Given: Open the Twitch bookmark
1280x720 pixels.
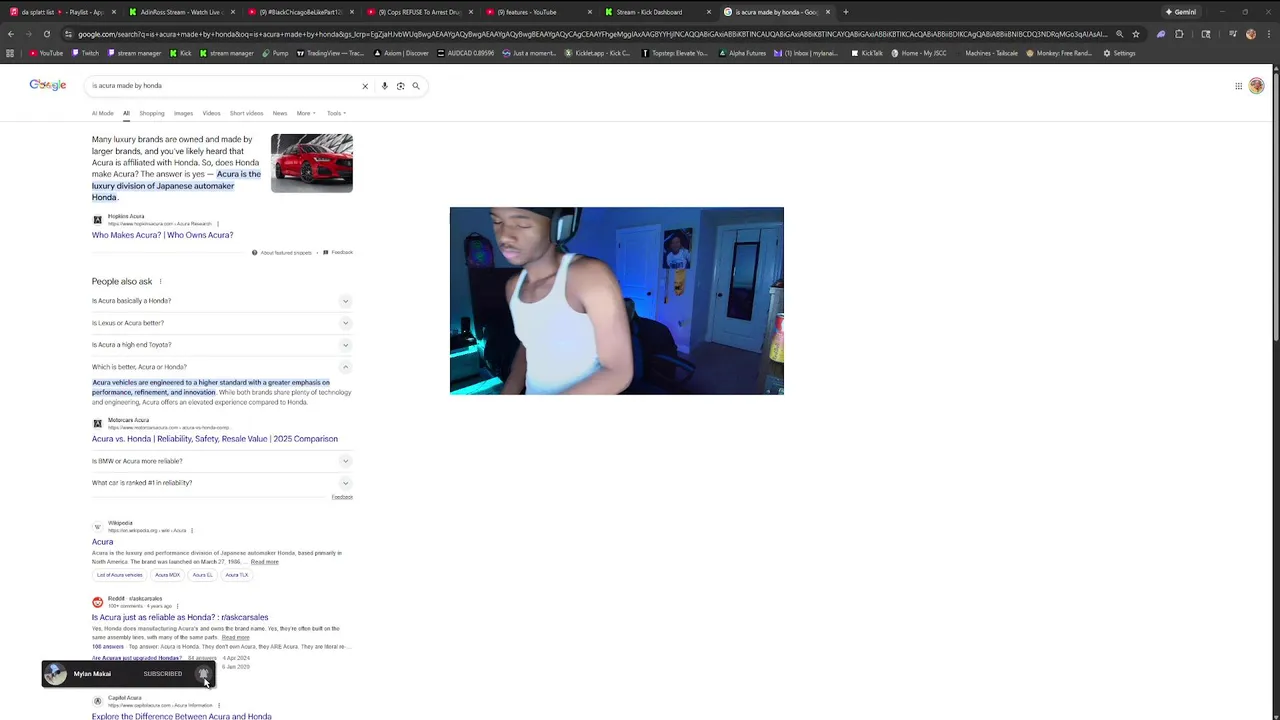Looking at the screenshot, I should pyautogui.click(x=86, y=53).
